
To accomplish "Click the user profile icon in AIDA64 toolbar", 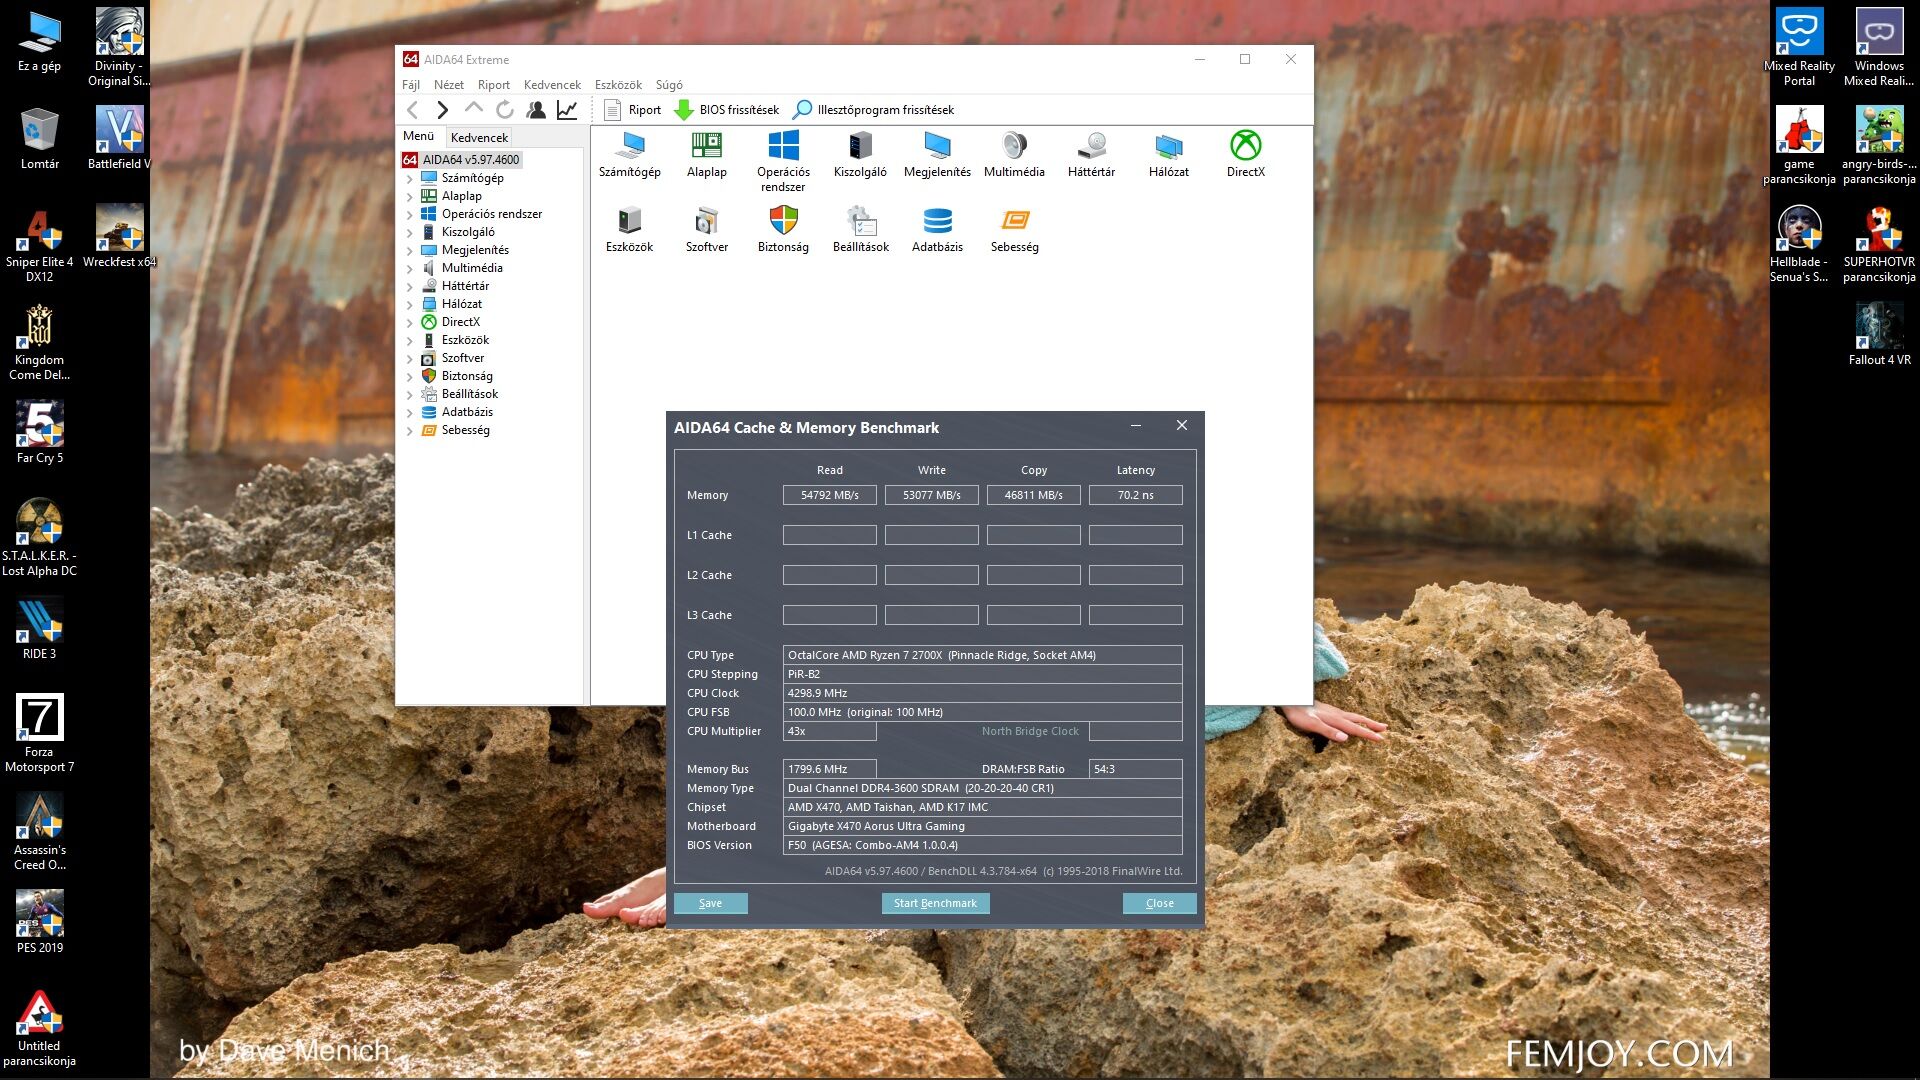I will coord(536,110).
